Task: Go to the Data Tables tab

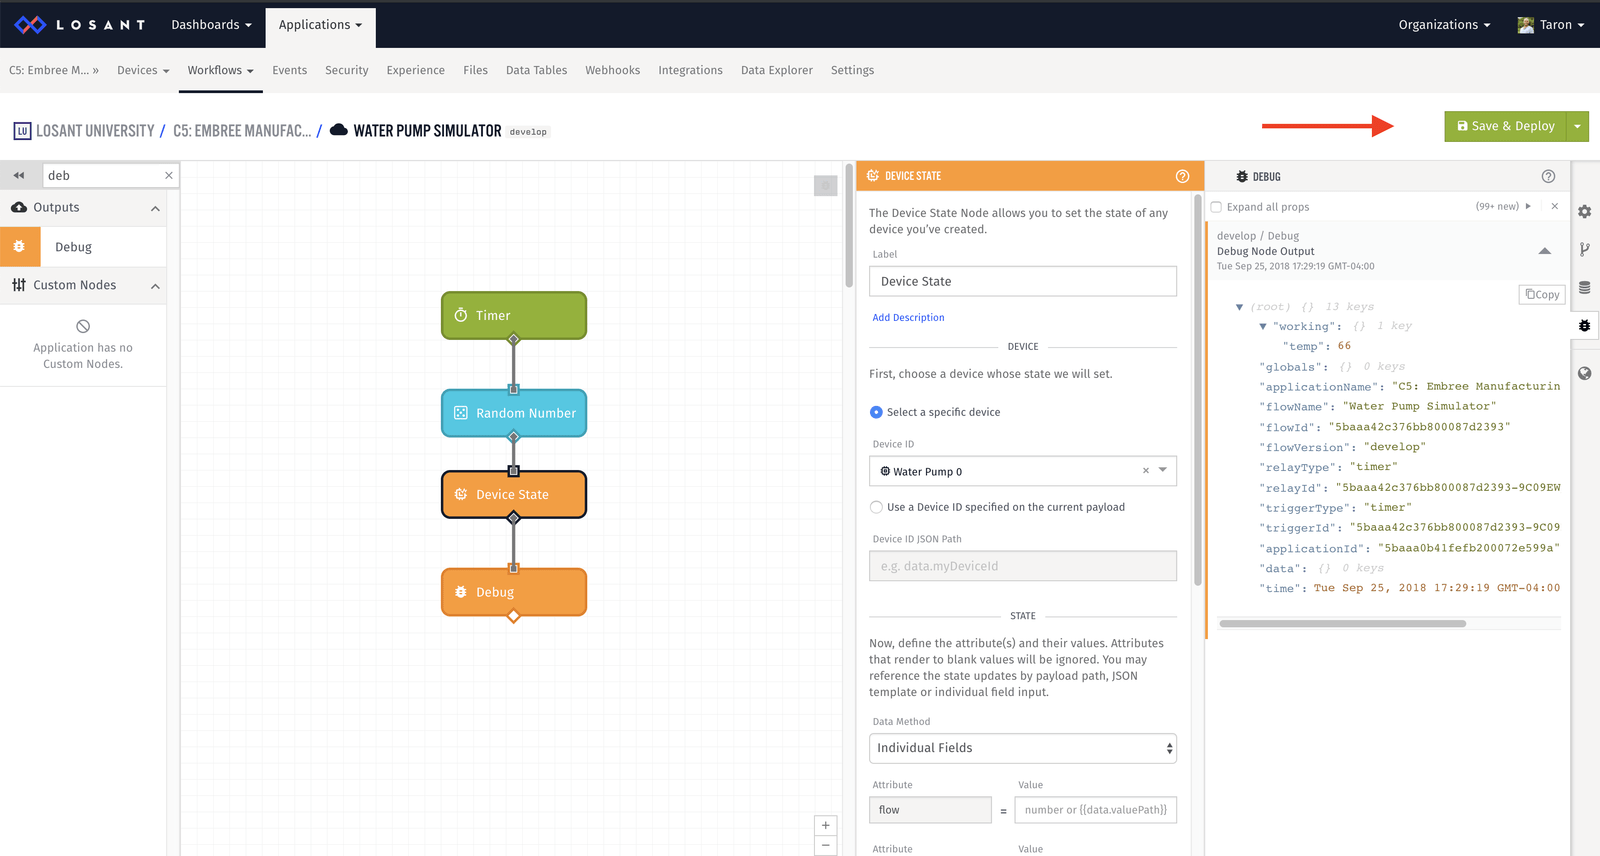Action: 536,70
